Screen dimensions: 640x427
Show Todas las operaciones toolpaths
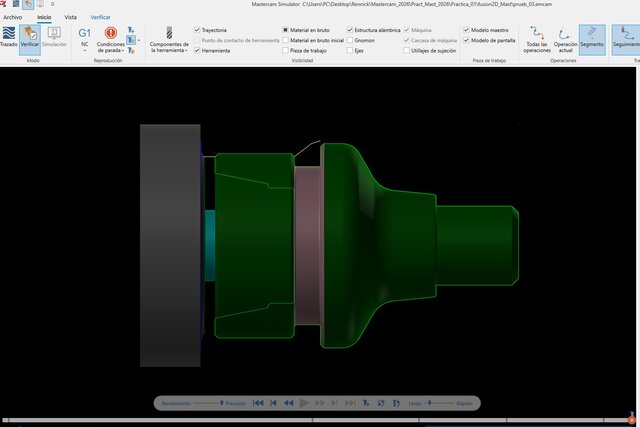[x=537, y=40]
